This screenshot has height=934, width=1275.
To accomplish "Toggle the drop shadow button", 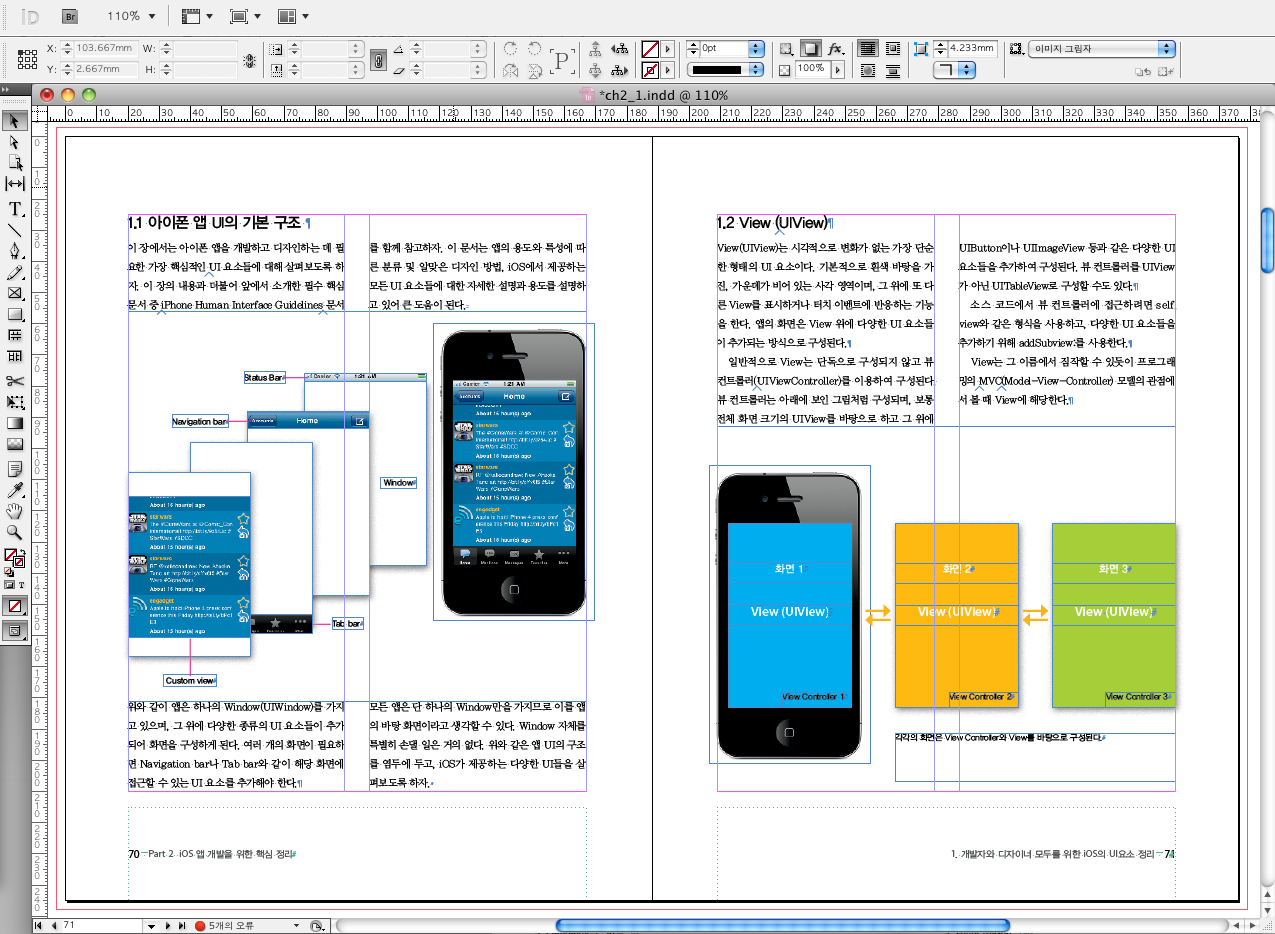I will pyautogui.click(x=810, y=48).
